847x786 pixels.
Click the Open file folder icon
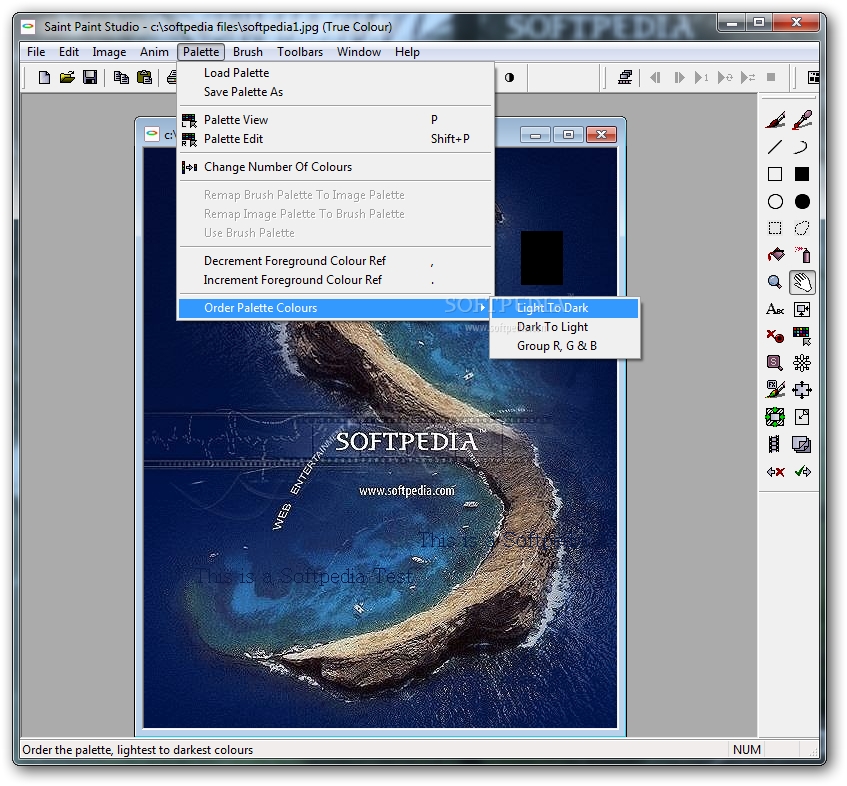pos(67,78)
